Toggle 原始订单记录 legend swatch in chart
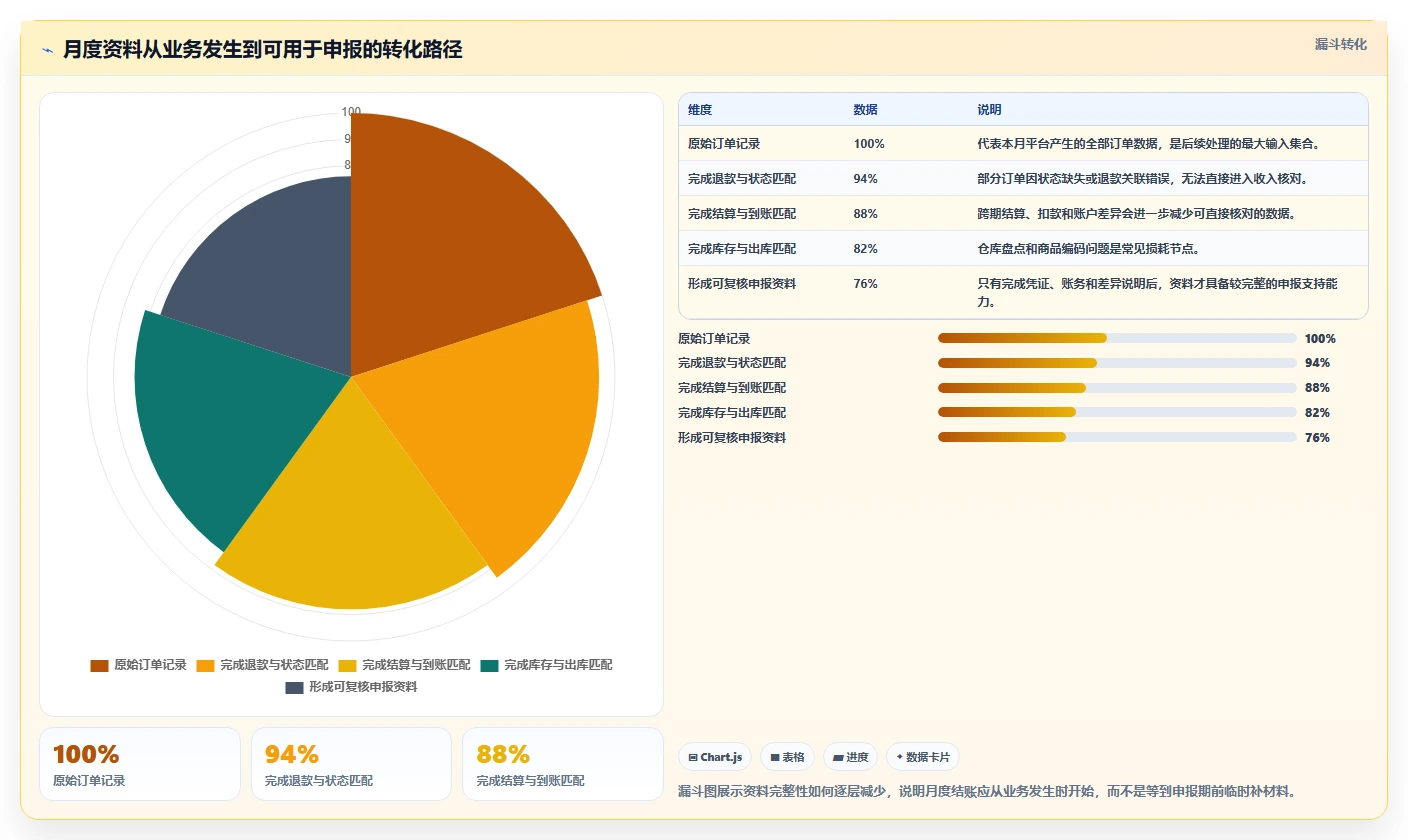 (99, 665)
